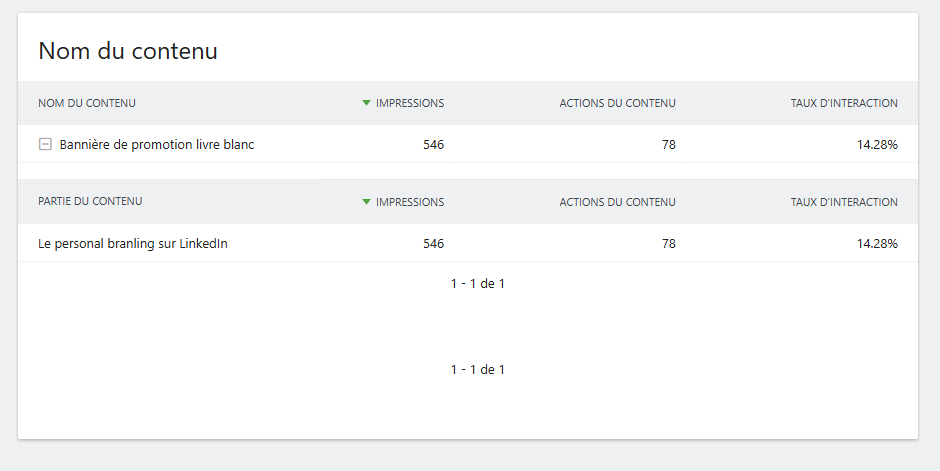940x471 pixels.
Task: Sort top table by Taux d'interaction
Action: (x=844, y=103)
